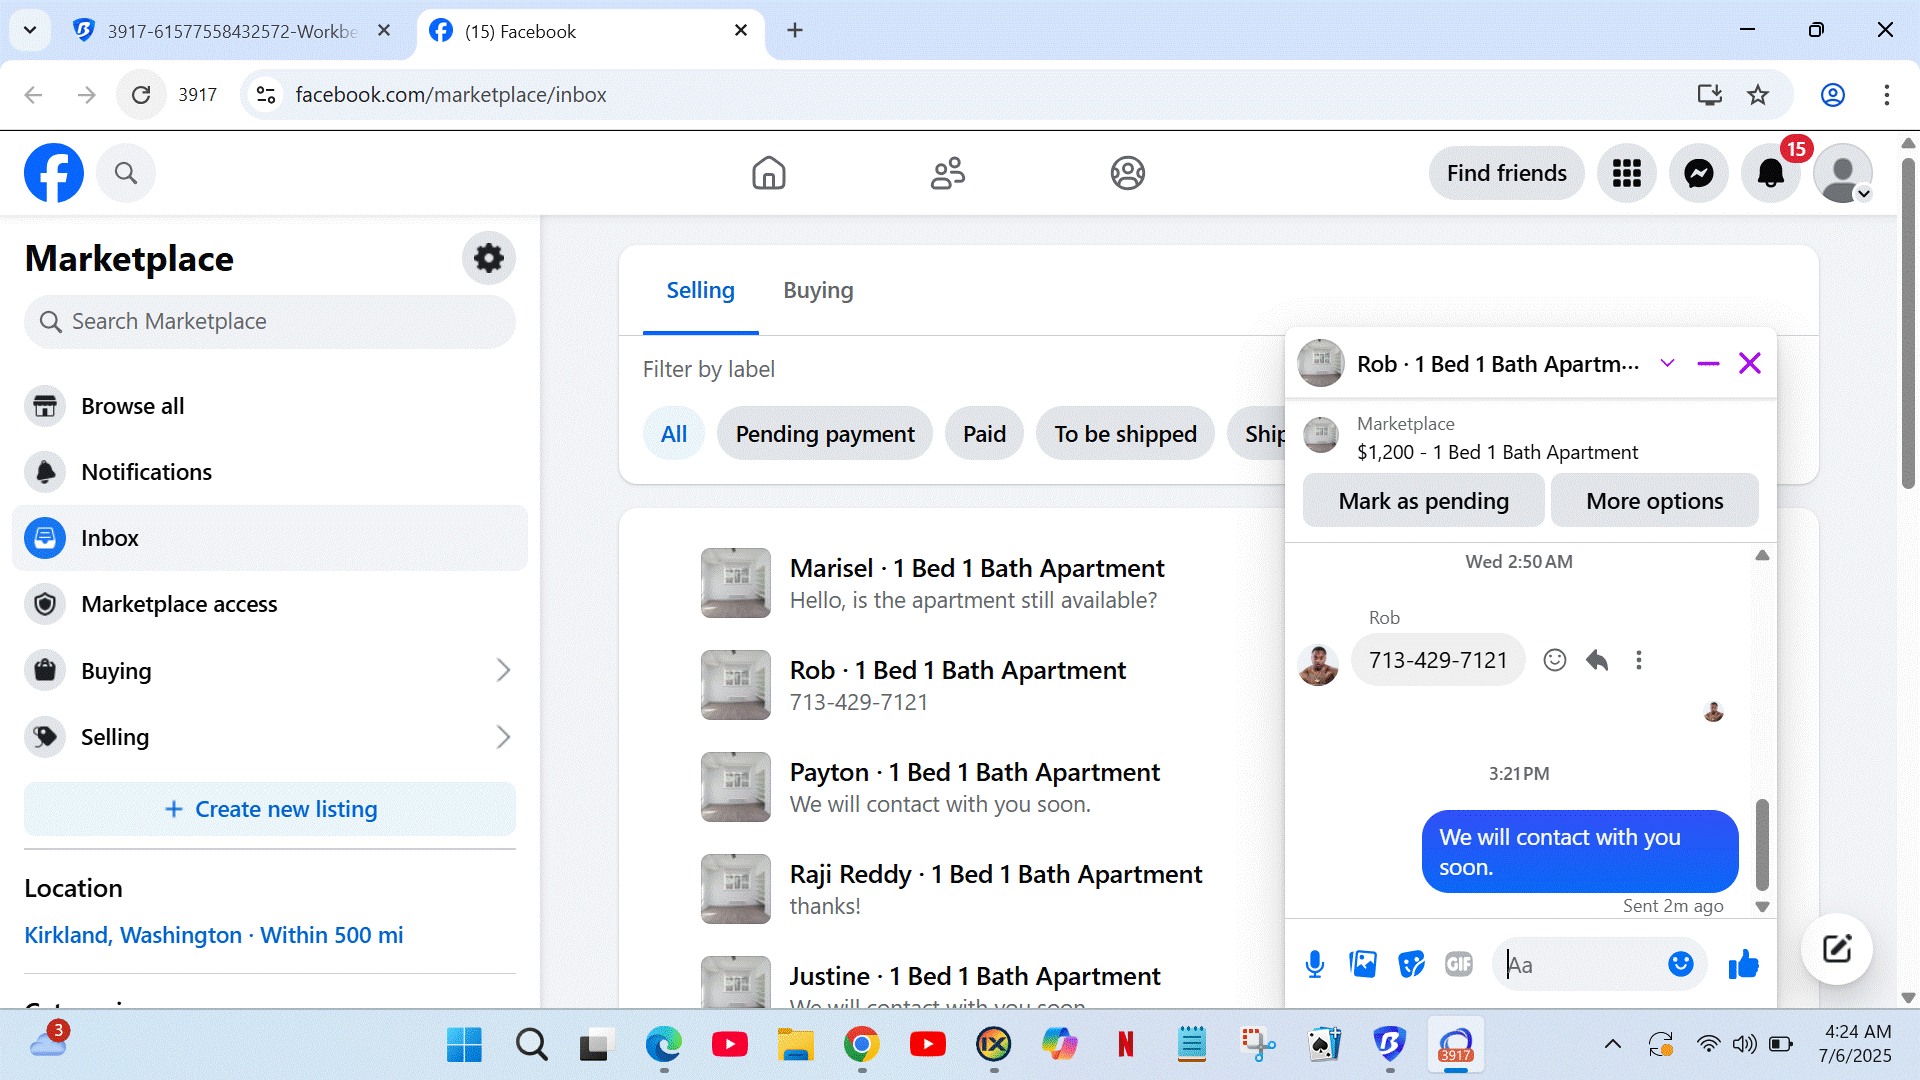Attach a file using photo icon
The image size is (1920, 1080).
[1362, 964]
